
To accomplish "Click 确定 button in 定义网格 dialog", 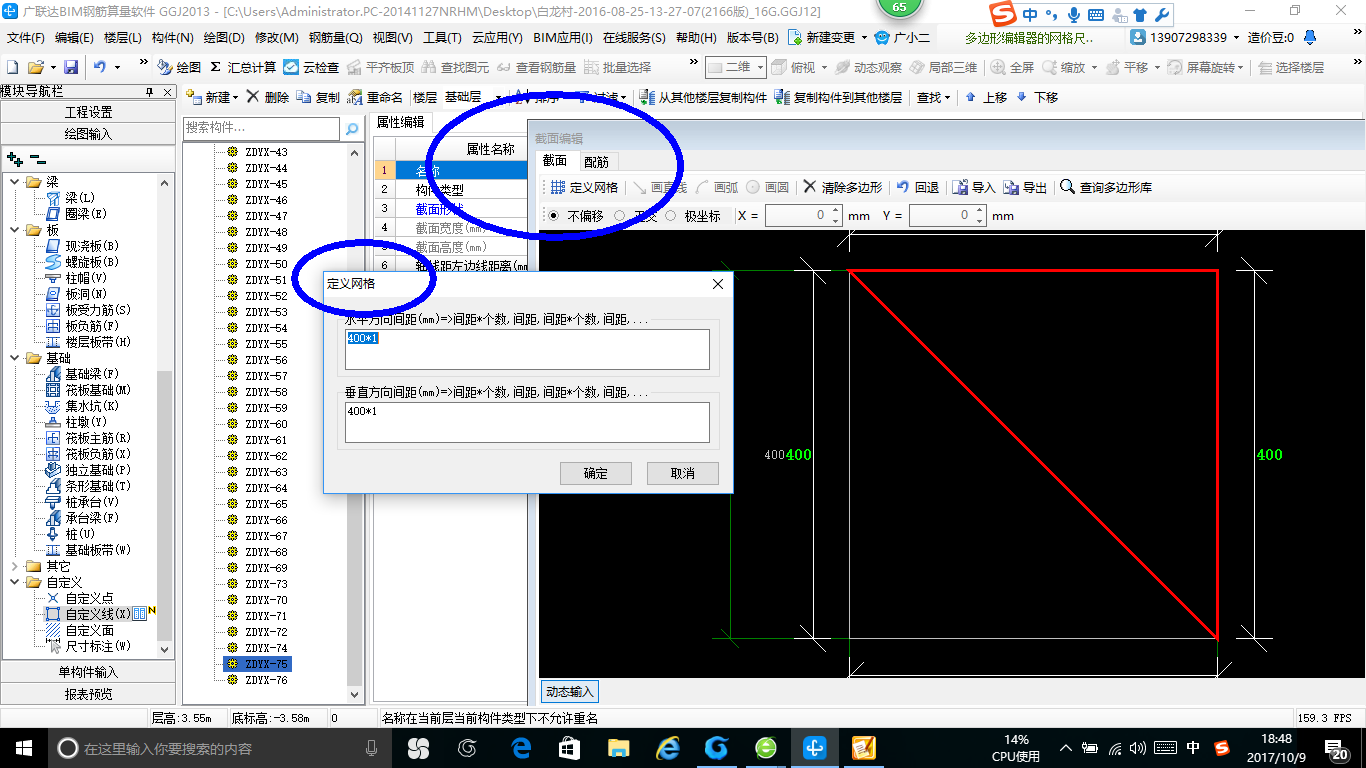I will click(x=595, y=473).
